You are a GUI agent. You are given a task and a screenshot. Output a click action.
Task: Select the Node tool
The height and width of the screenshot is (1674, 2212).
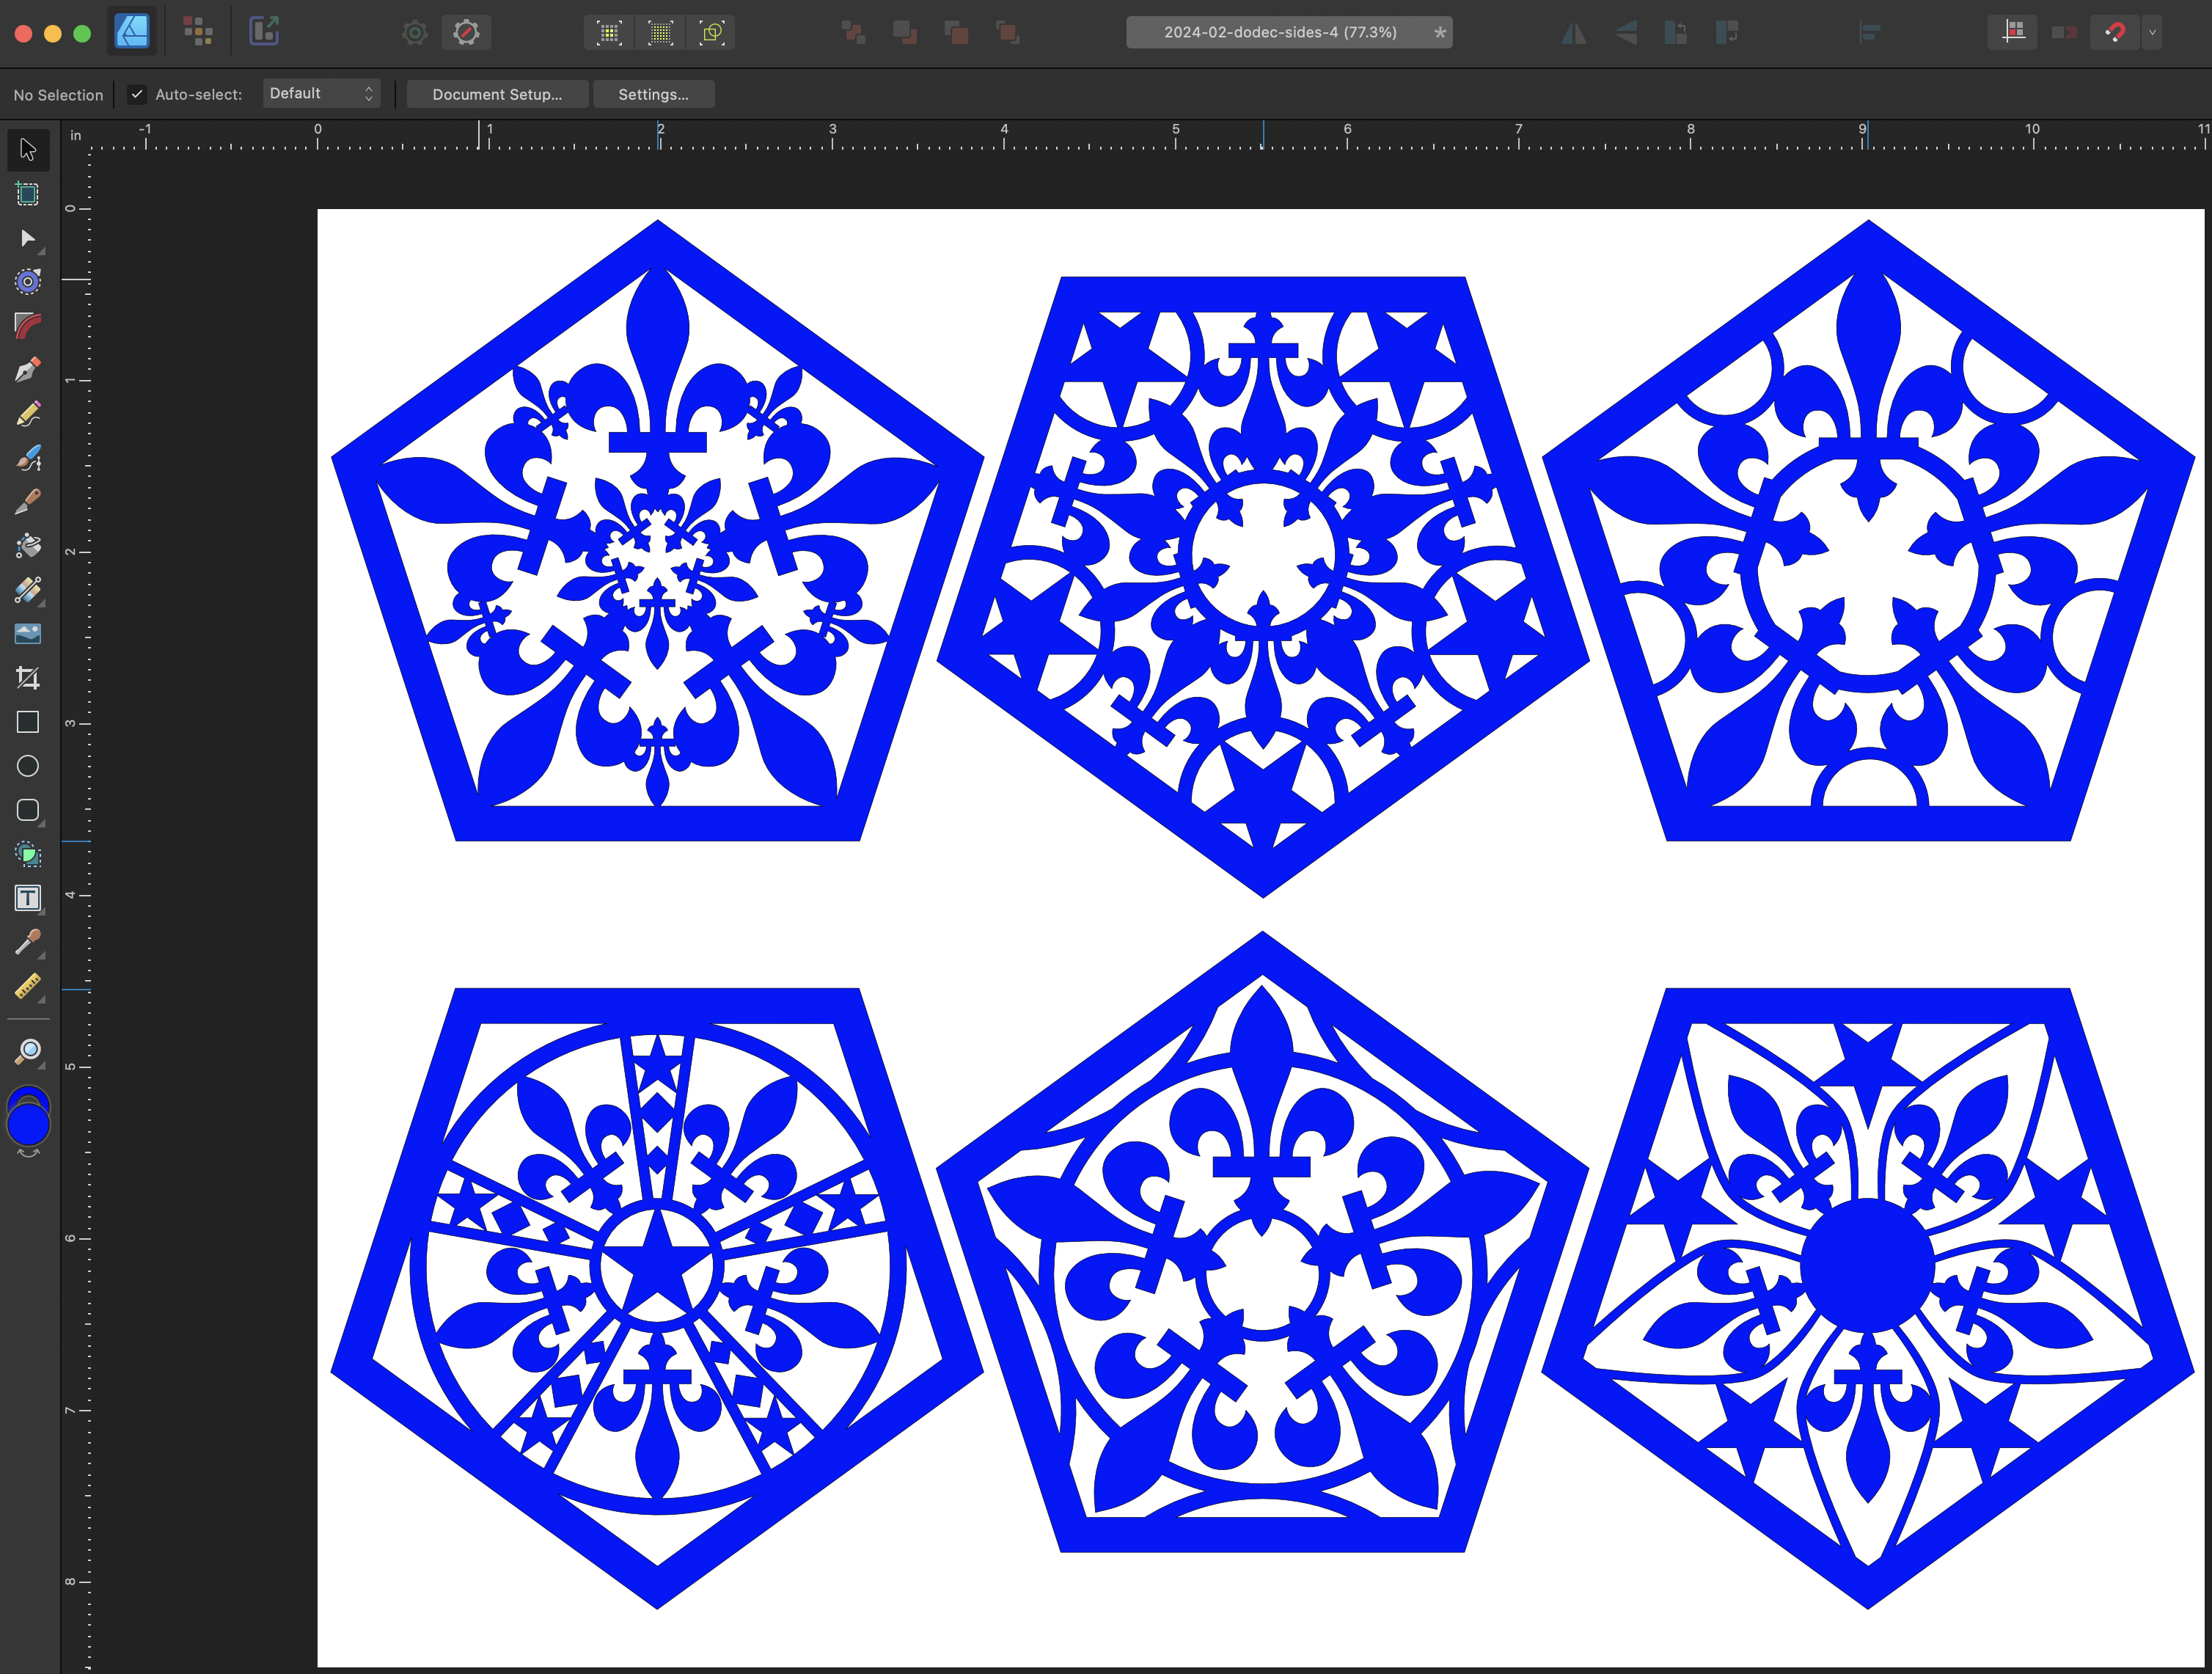tap(28, 238)
